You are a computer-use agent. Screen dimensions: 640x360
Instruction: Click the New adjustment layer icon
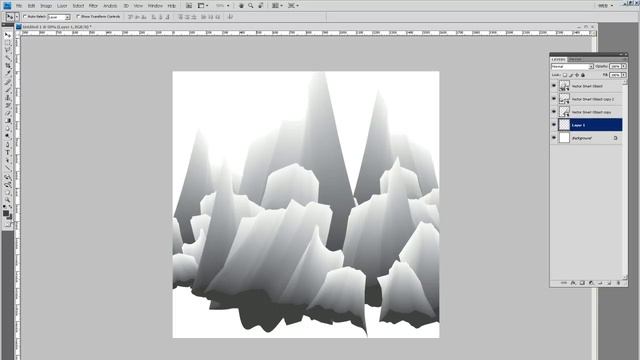(591, 283)
